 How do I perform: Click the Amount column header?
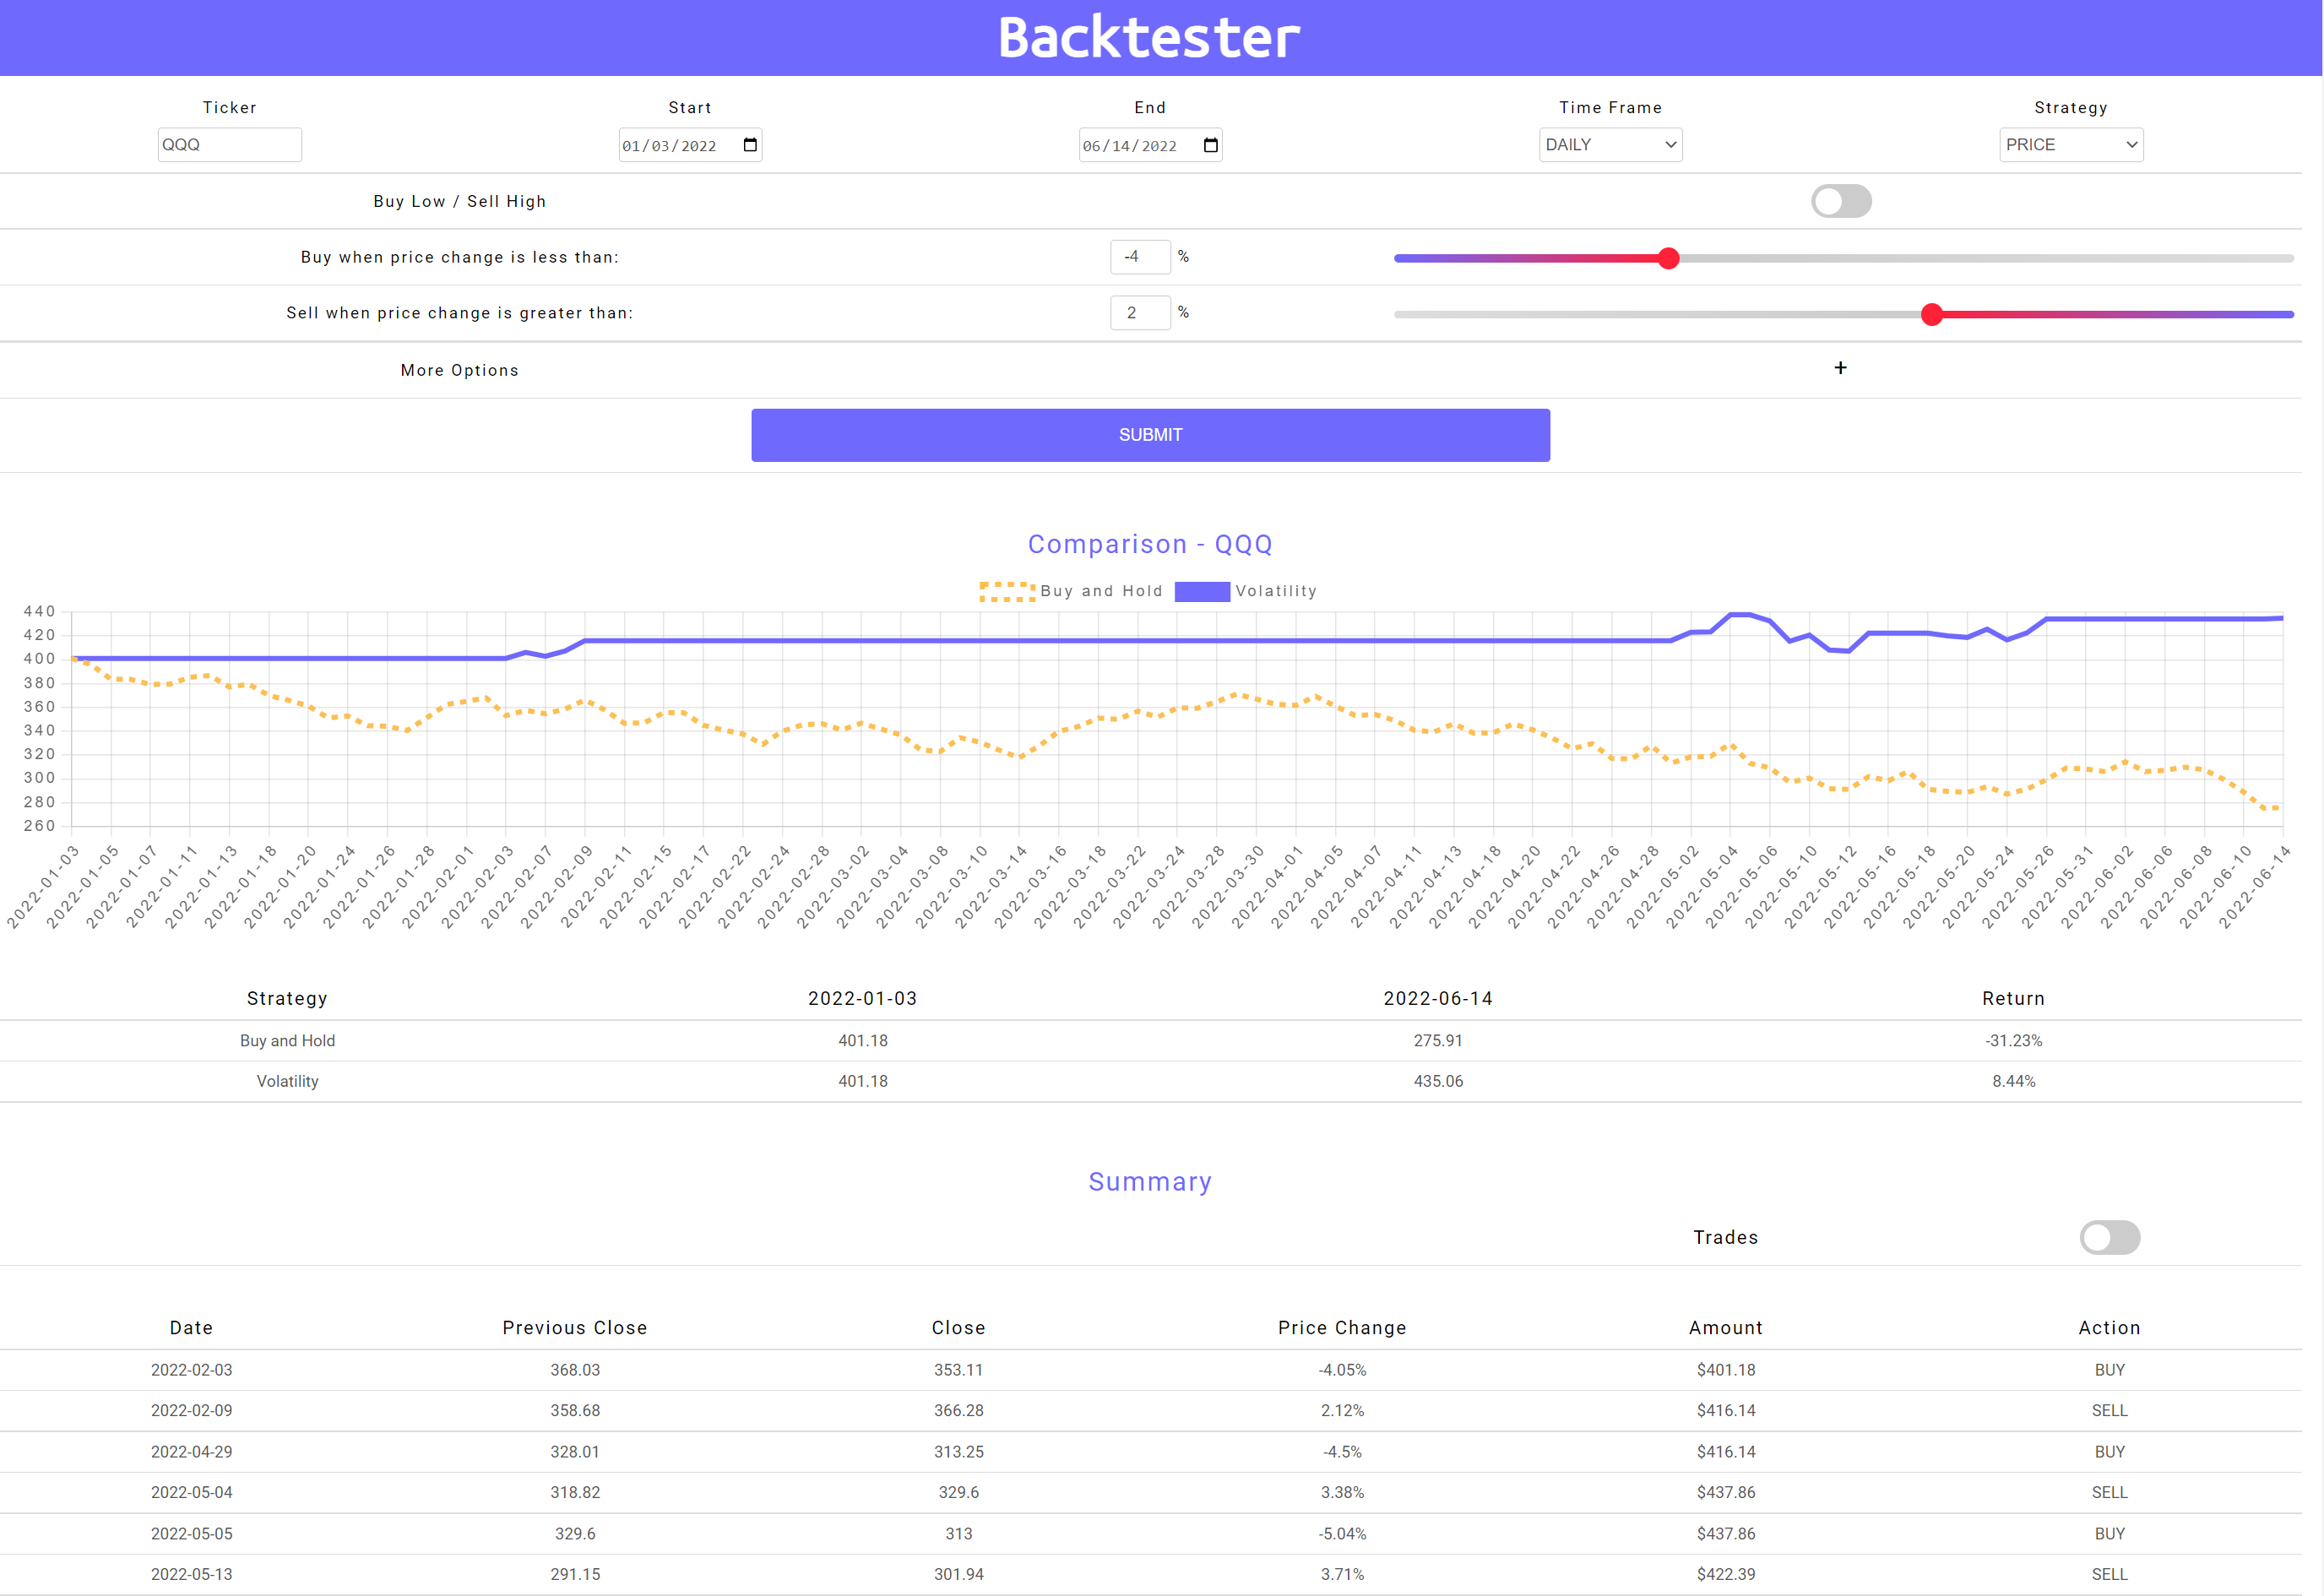click(x=1726, y=1328)
